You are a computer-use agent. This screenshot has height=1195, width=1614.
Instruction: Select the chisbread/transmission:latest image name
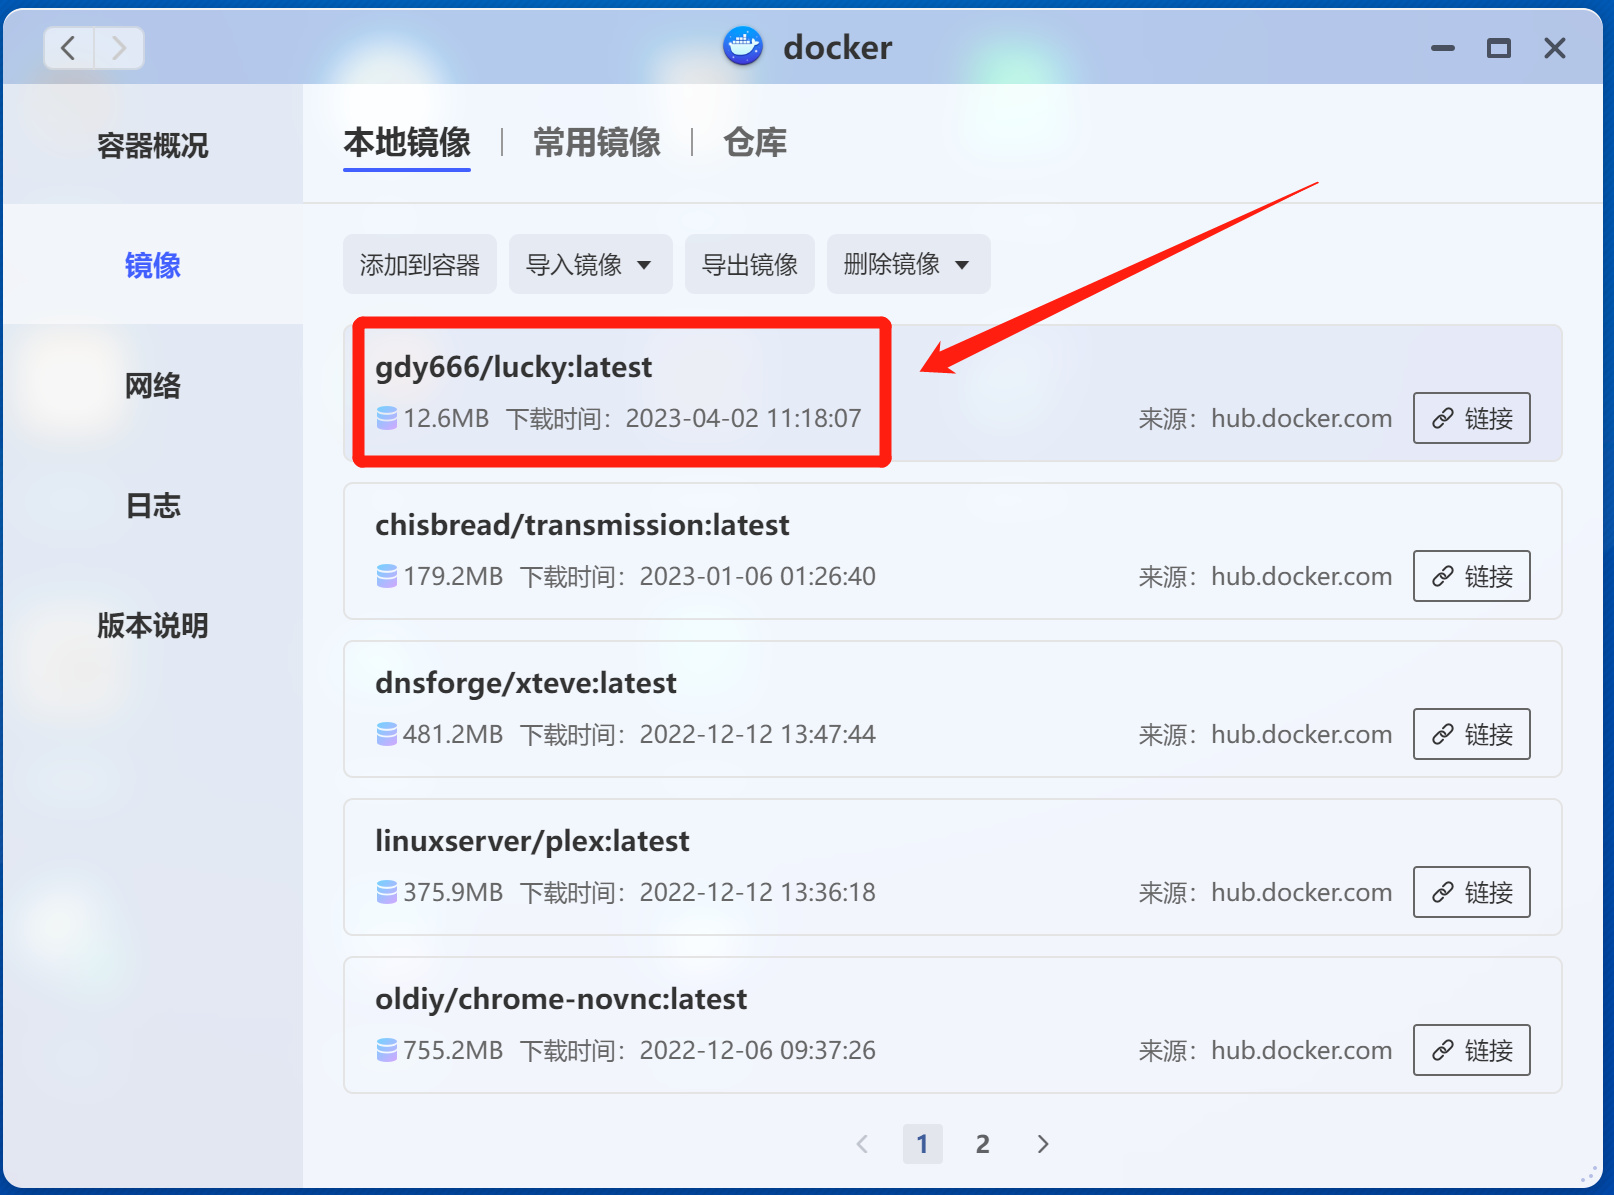(582, 525)
